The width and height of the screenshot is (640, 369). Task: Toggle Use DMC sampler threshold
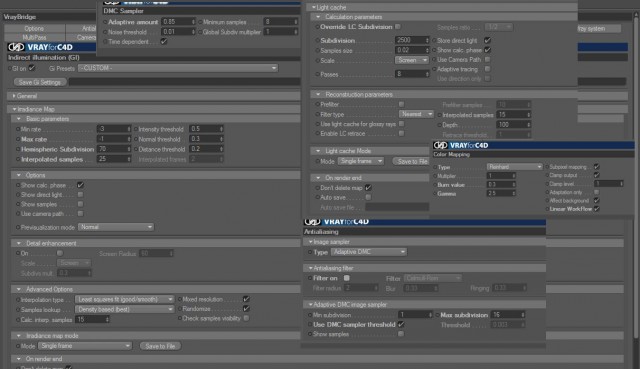point(401,325)
